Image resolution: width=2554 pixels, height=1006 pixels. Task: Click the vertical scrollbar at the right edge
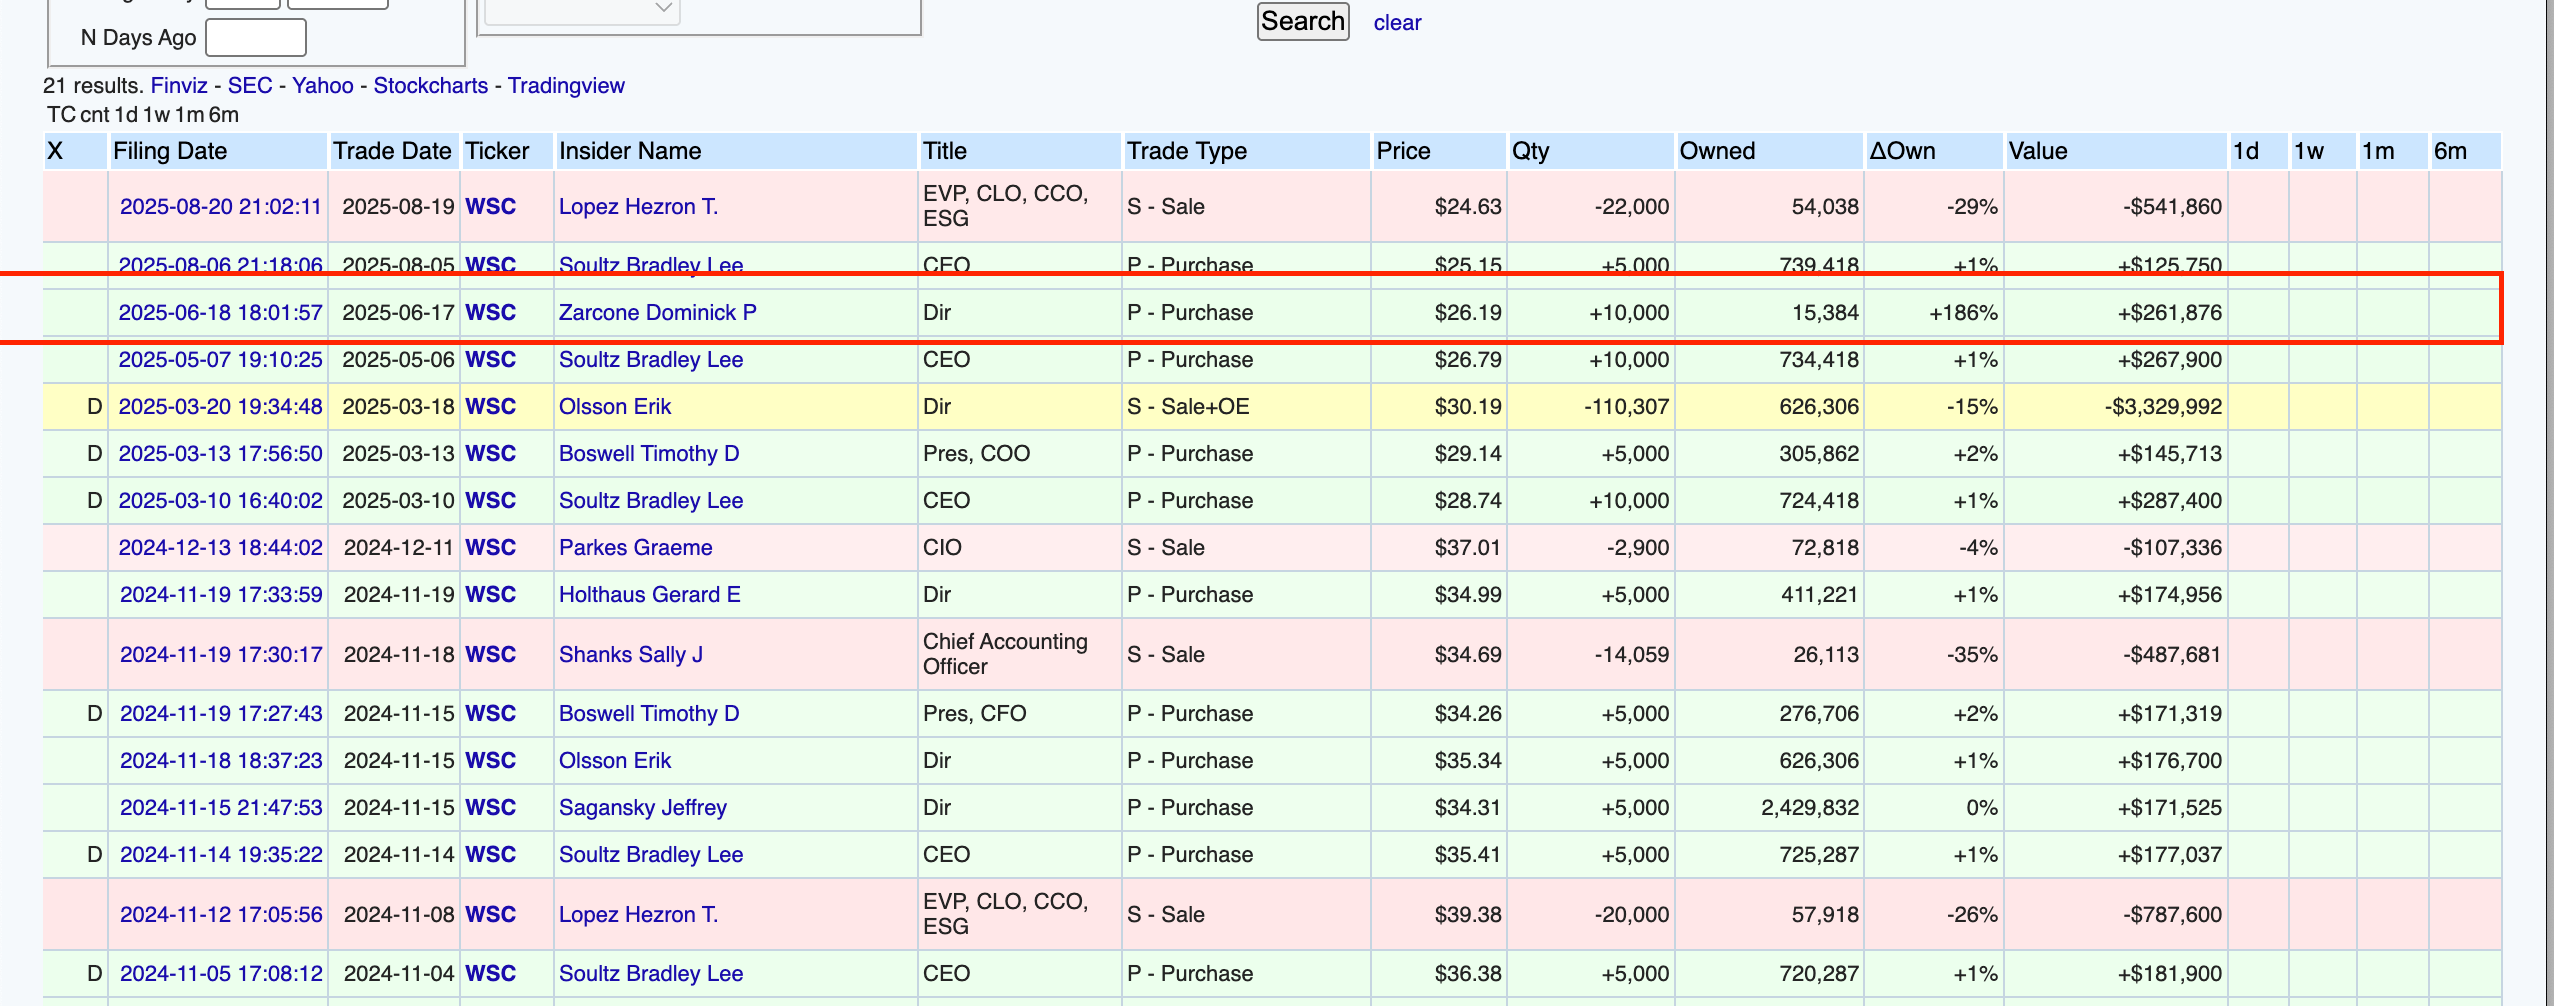click(x=2549, y=503)
